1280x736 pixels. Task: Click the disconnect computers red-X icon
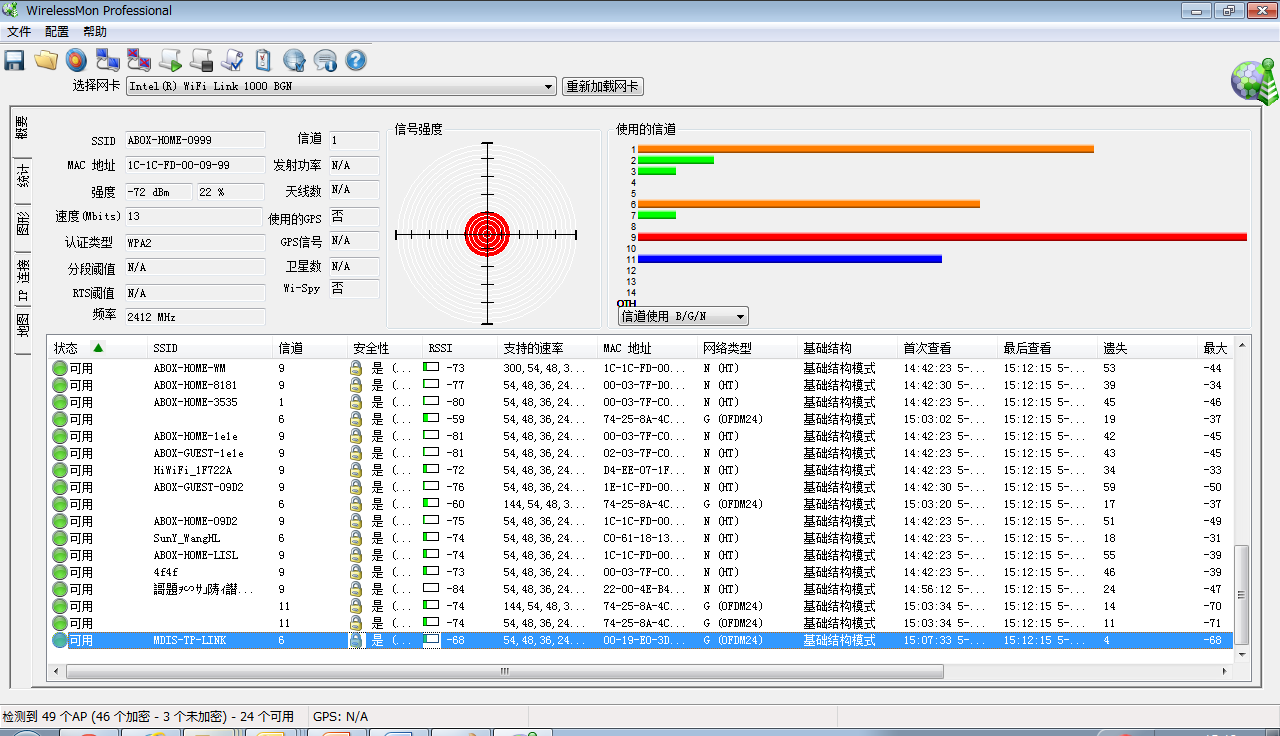(139, 60)
